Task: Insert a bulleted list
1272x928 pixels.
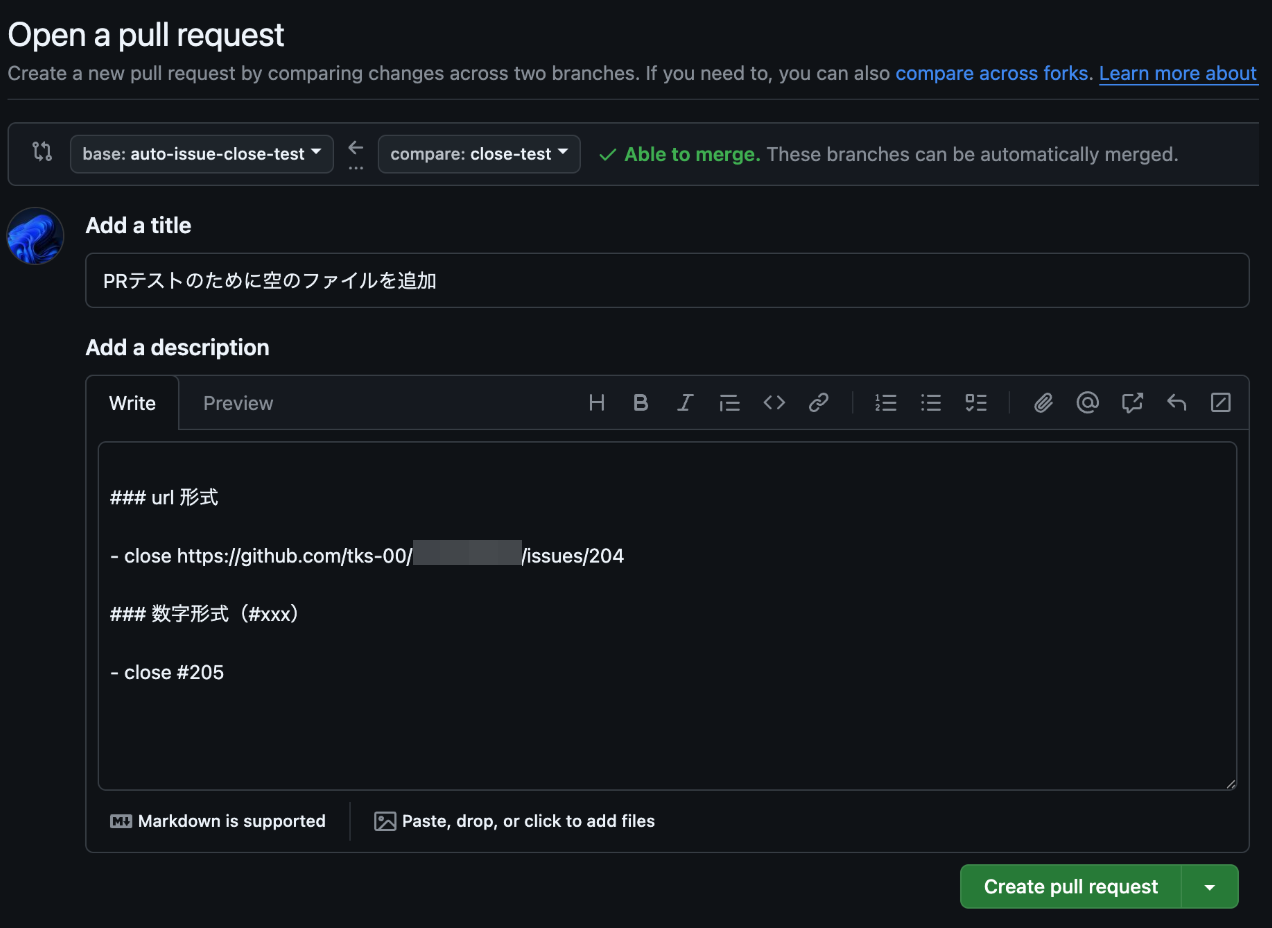Action: coord(931,402)
